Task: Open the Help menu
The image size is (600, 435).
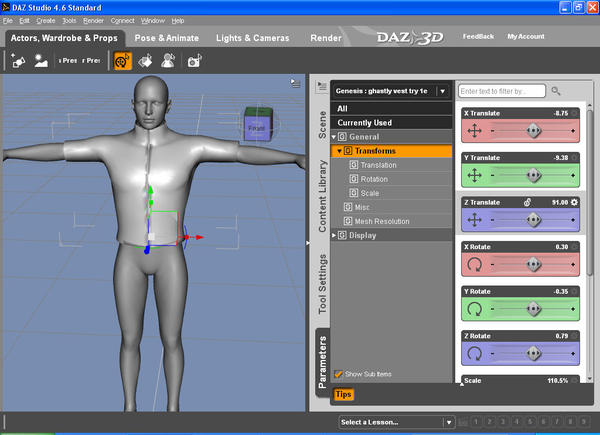Action: 178,21
